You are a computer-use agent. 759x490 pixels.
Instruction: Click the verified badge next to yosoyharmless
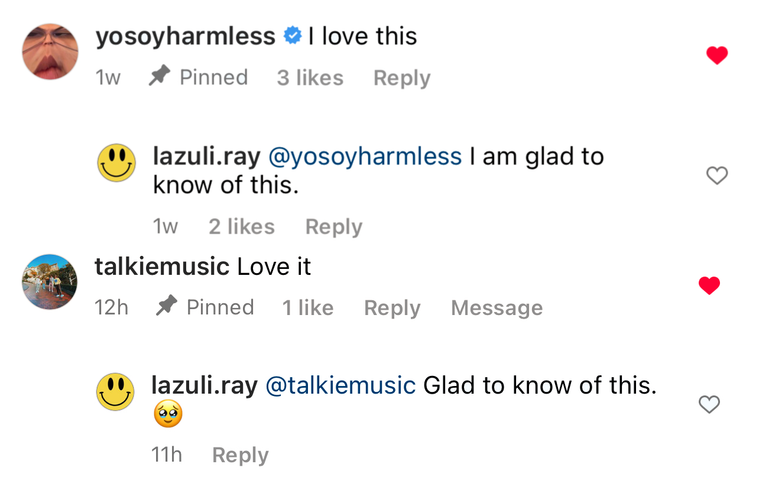pos(292,35)
